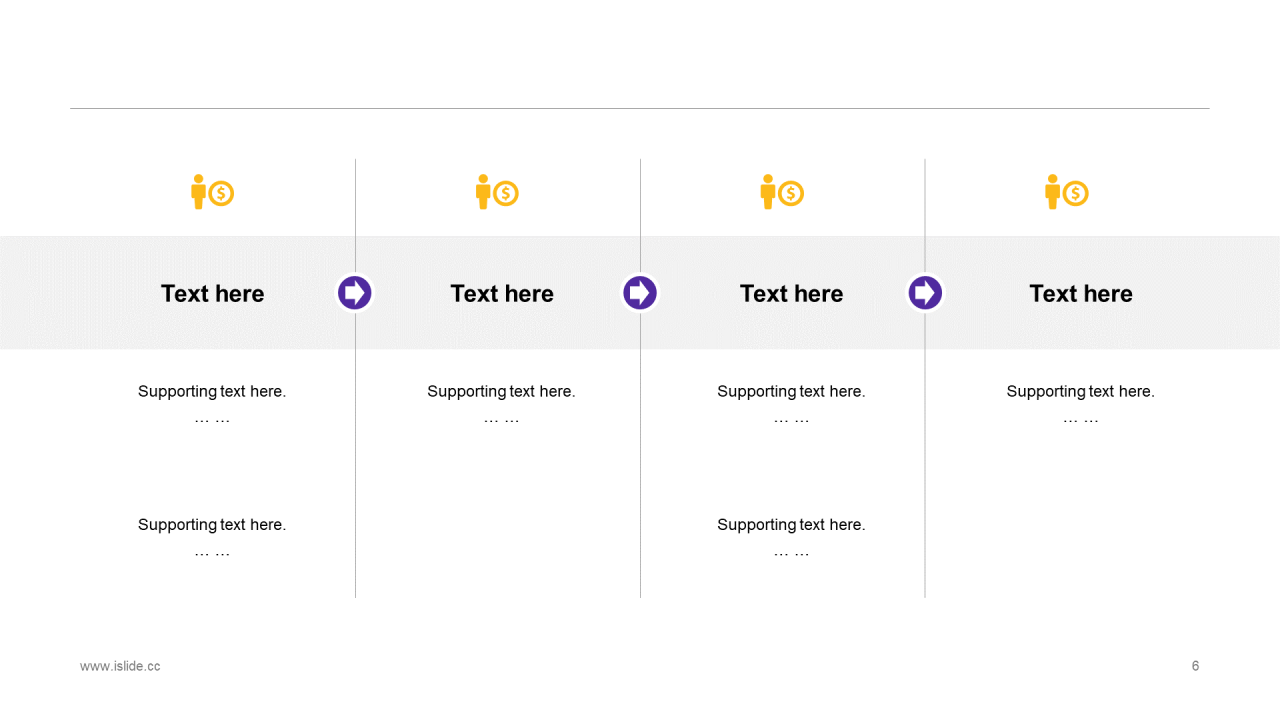Click the first column's lower supporting text
Viewport: 1280px width, 720px height.
[x=212, y=525]
